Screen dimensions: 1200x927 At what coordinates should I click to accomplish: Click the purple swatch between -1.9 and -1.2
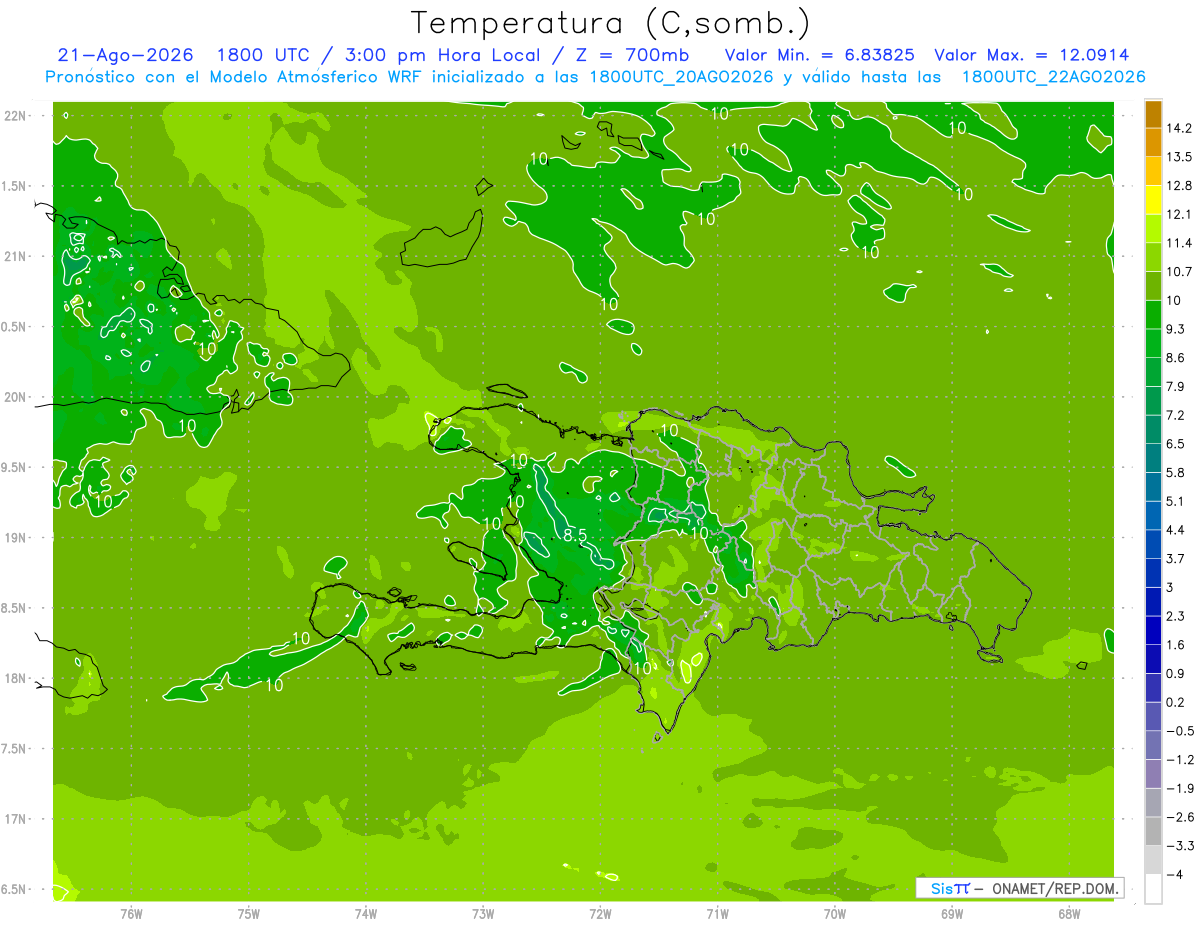[1153, 773]
